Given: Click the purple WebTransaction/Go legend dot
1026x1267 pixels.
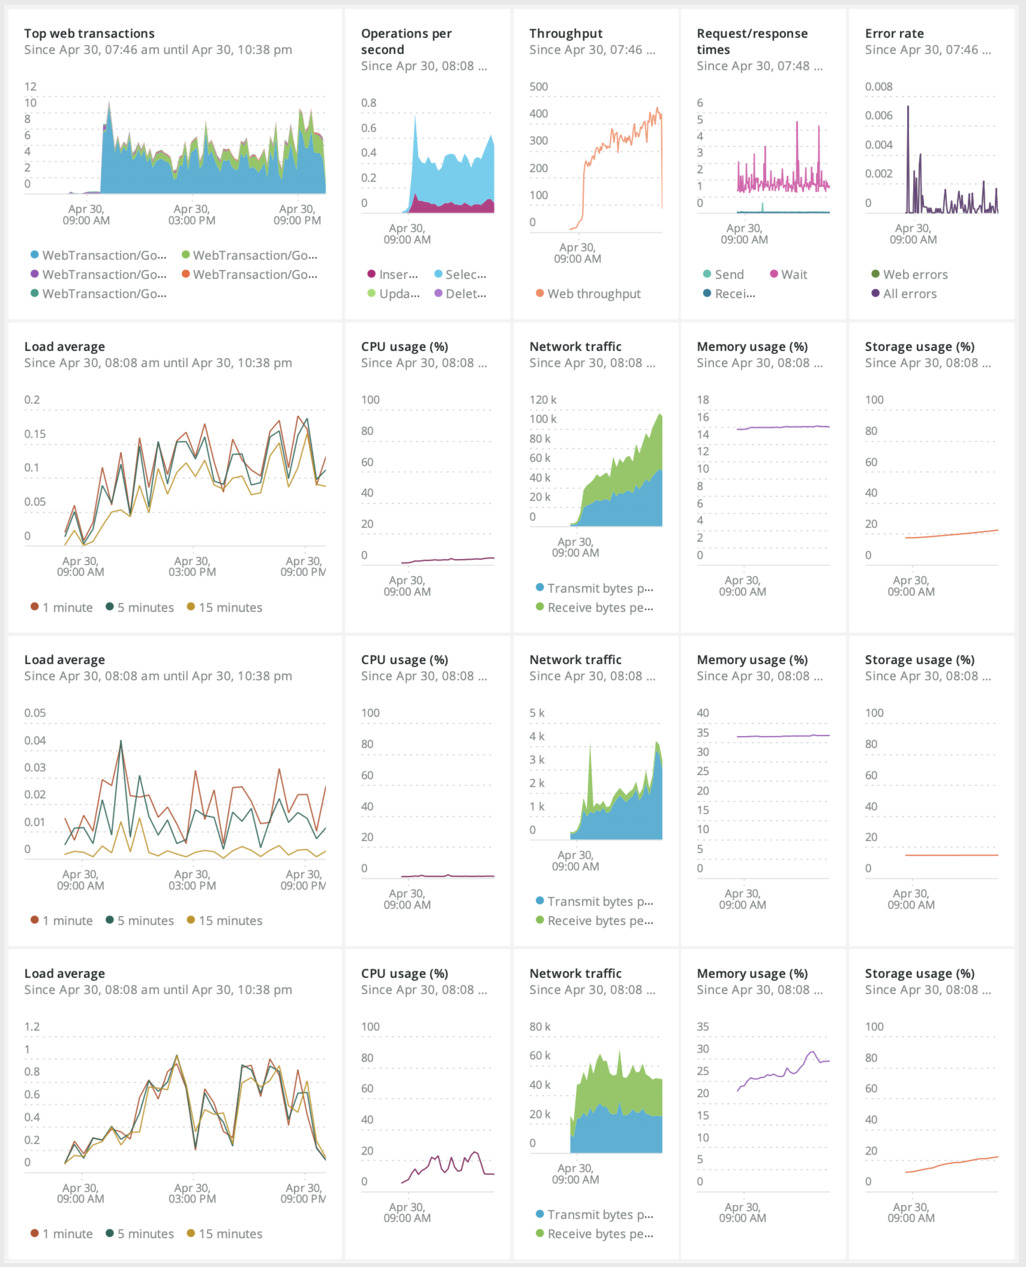Looking at the screenshot, I should 35,275.
